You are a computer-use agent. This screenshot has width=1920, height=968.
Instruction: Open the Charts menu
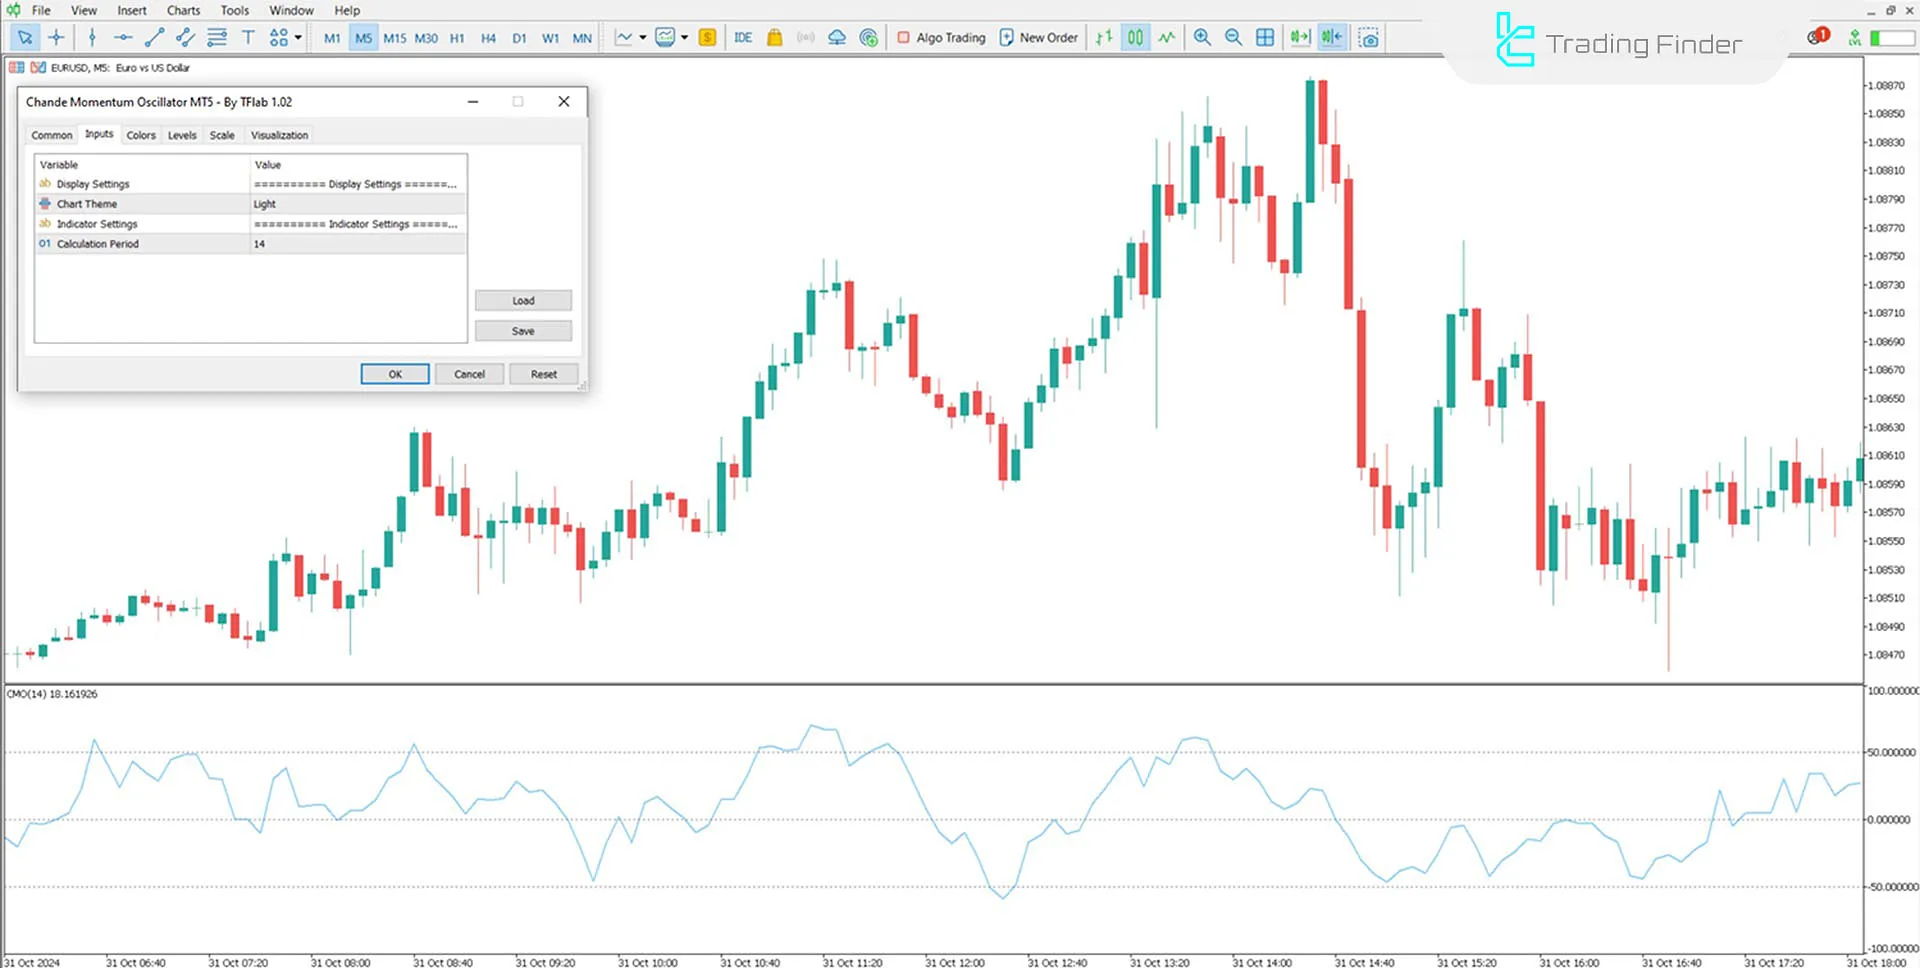pos(183,10)
